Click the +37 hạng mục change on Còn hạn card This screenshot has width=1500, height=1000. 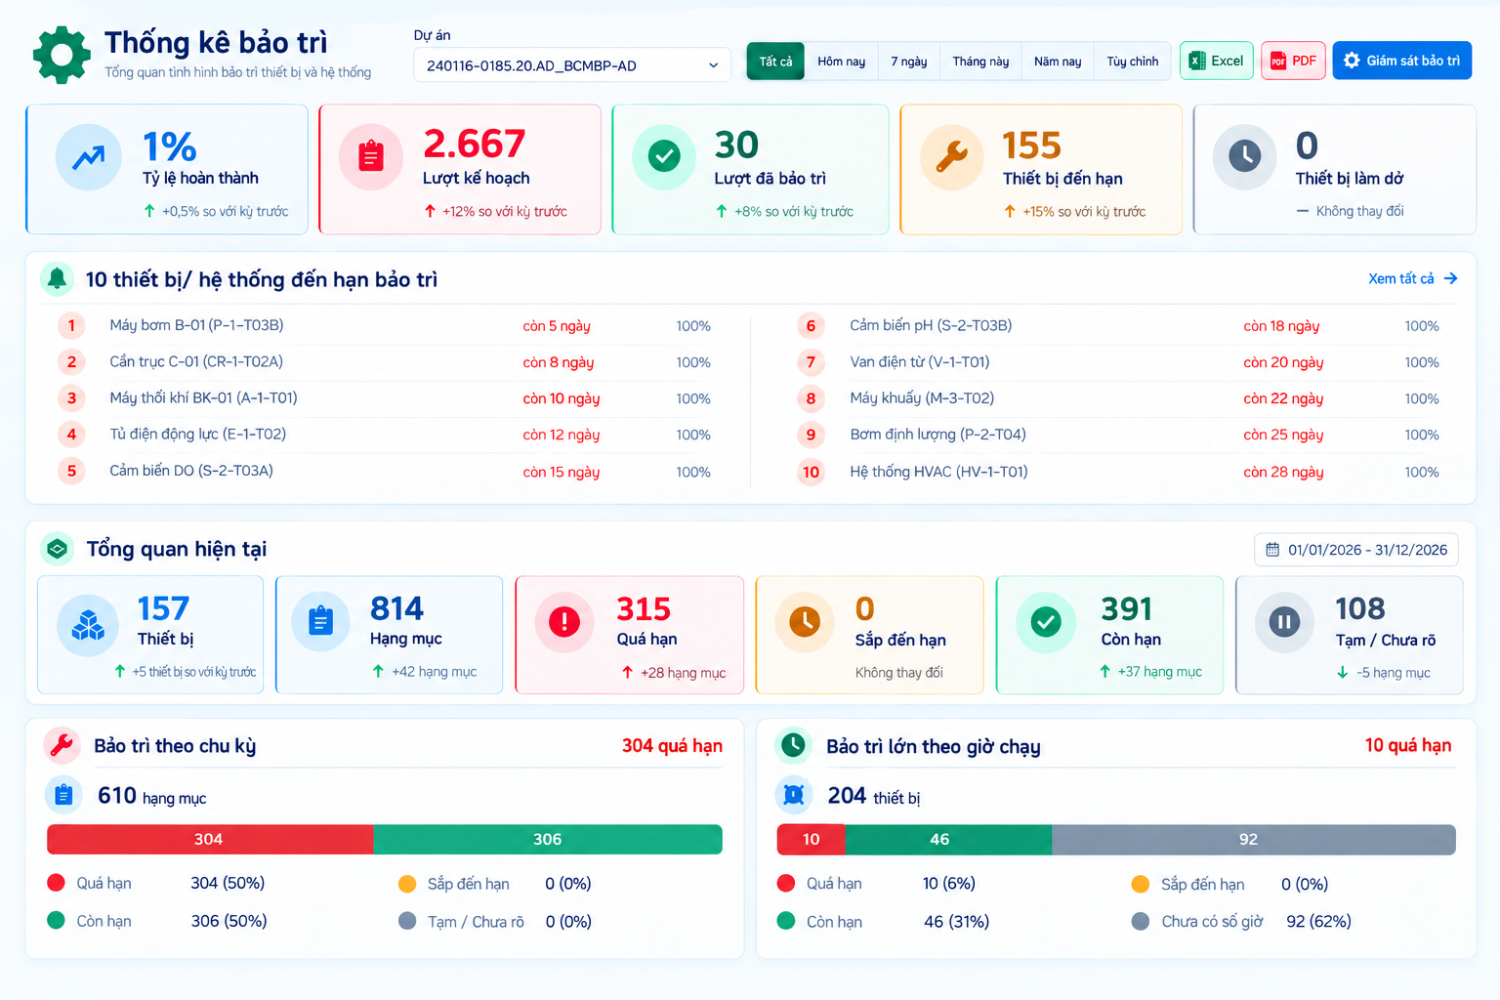(x=1151, y=672)
